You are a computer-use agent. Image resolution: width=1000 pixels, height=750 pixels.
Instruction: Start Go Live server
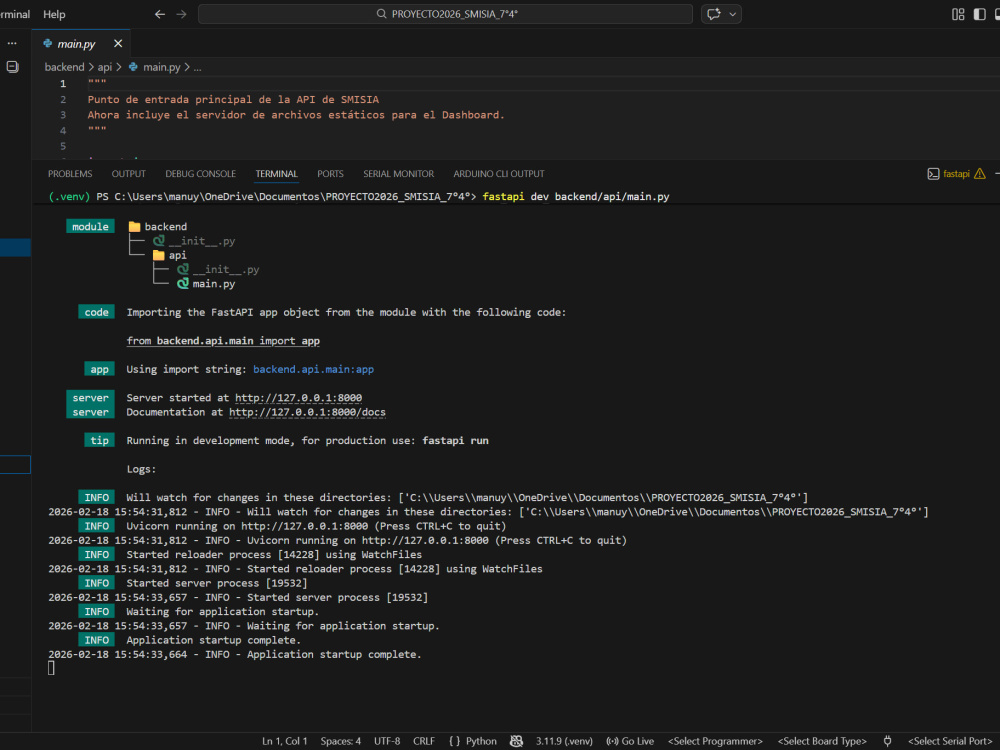630,741
